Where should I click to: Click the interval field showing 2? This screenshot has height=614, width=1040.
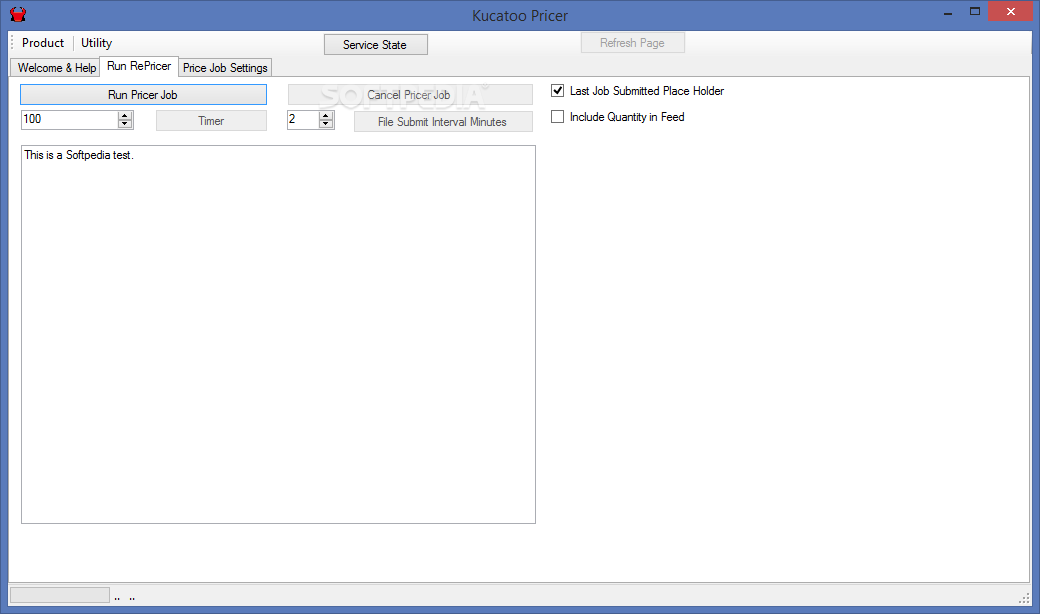(303, 119)
